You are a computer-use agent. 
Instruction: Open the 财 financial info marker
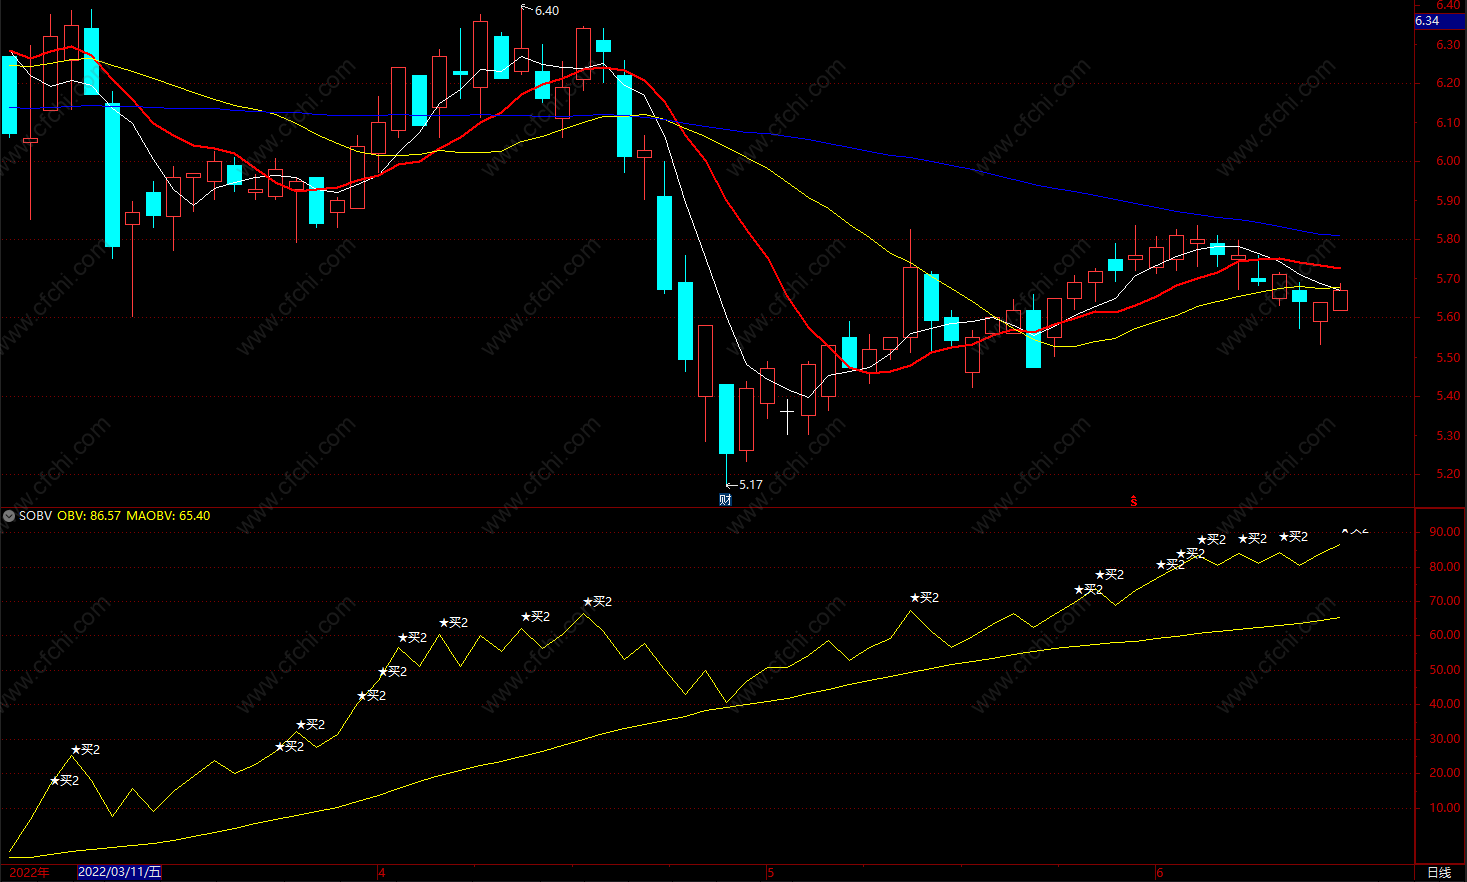[x=726, y=500]
